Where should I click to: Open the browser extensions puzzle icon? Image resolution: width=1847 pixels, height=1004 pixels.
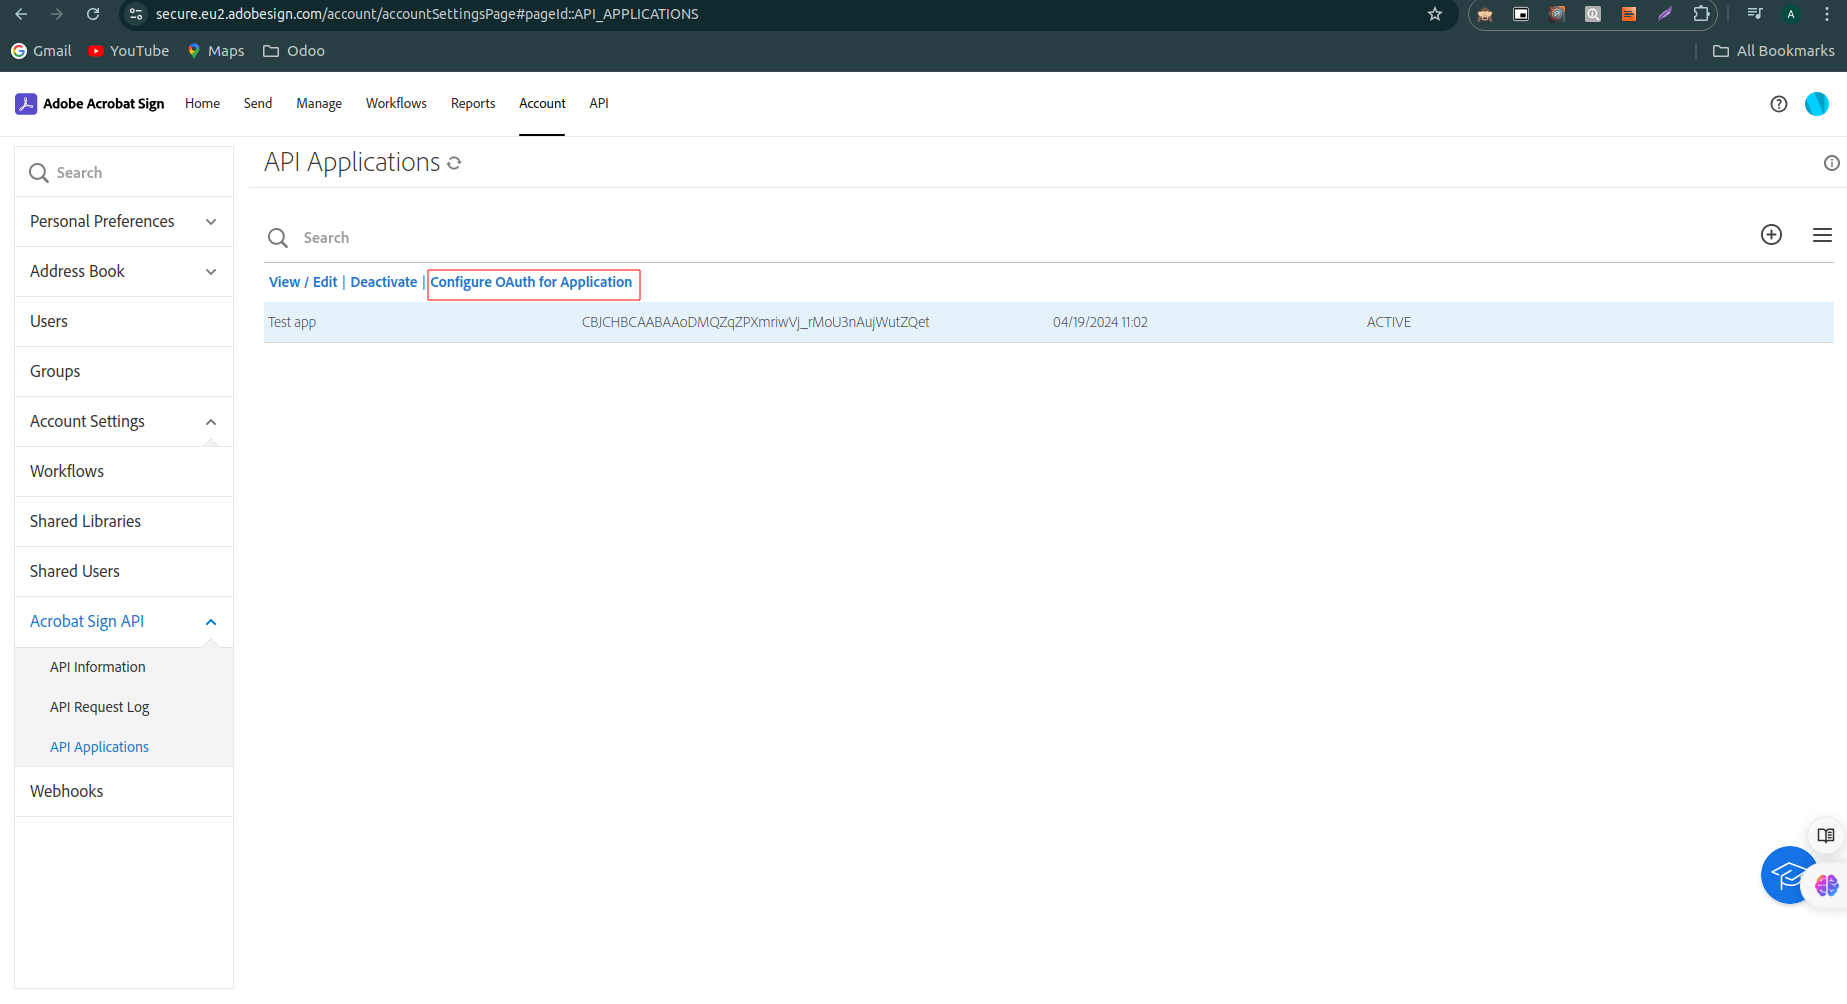[x=1701, y=14]
